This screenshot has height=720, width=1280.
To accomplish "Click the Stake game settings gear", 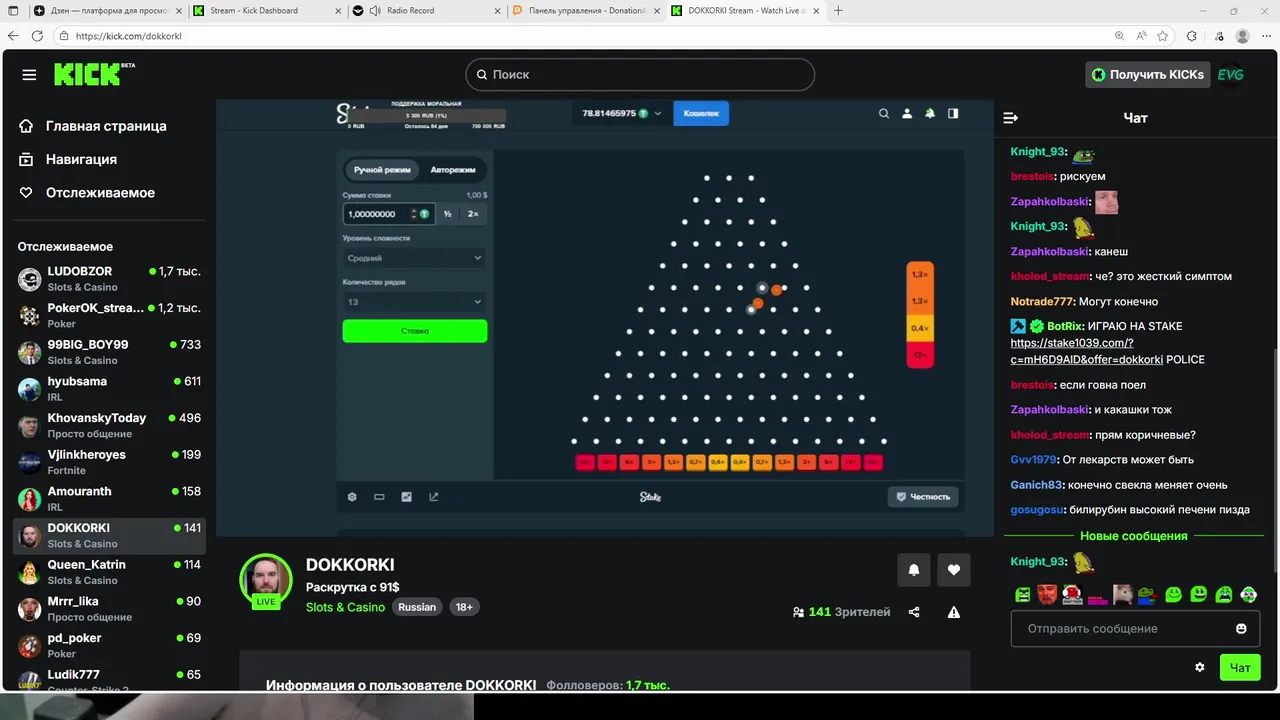I will [352, 497].
